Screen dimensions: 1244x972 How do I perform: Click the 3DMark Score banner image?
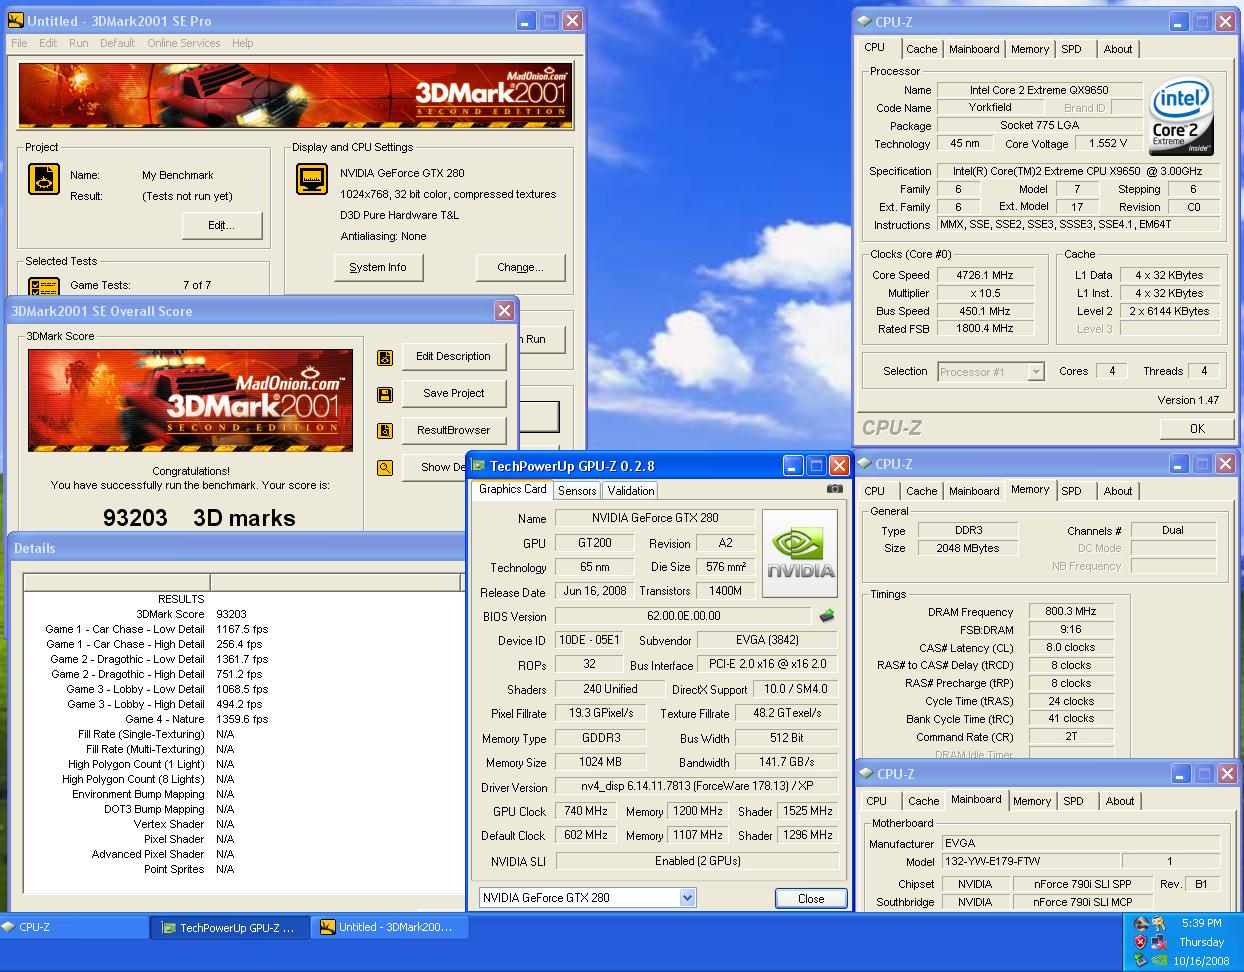[190, 400]
